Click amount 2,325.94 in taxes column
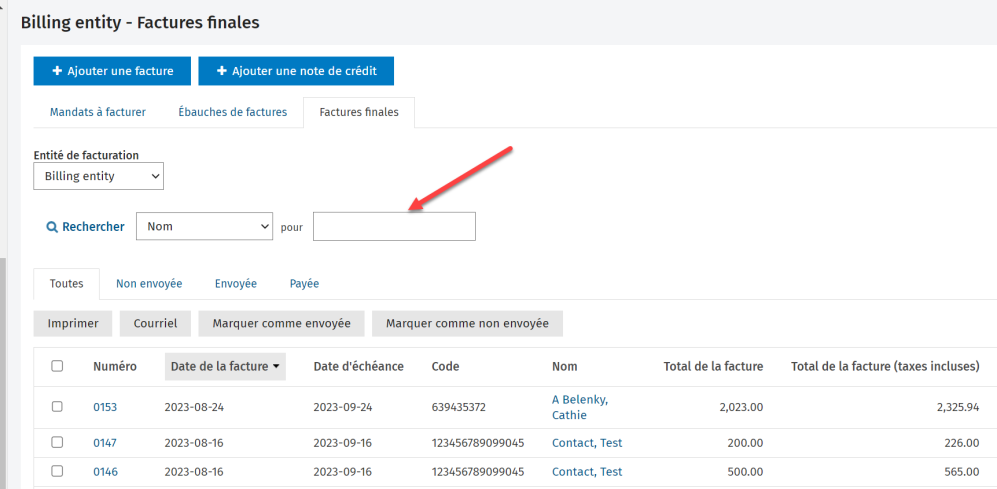 click(958, 407)
